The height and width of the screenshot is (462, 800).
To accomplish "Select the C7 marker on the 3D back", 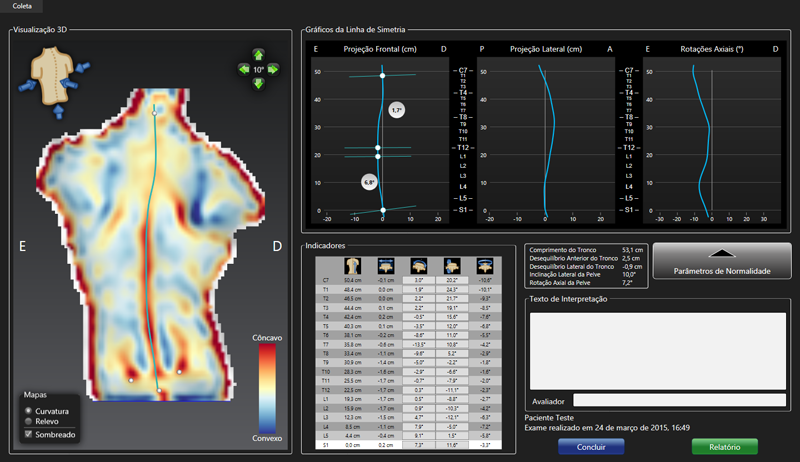I will 155,113.
